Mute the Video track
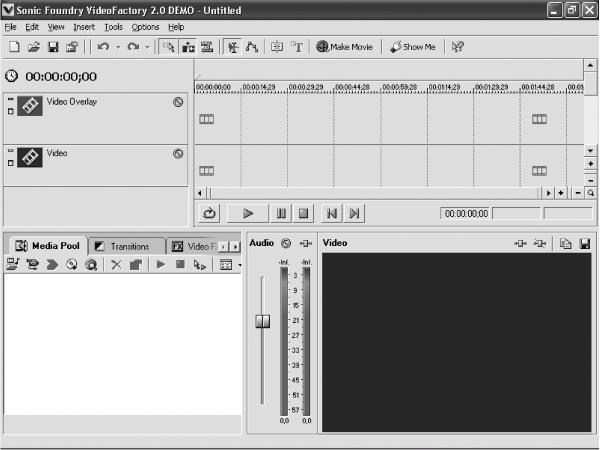600x450 pixels. (178, 154)
